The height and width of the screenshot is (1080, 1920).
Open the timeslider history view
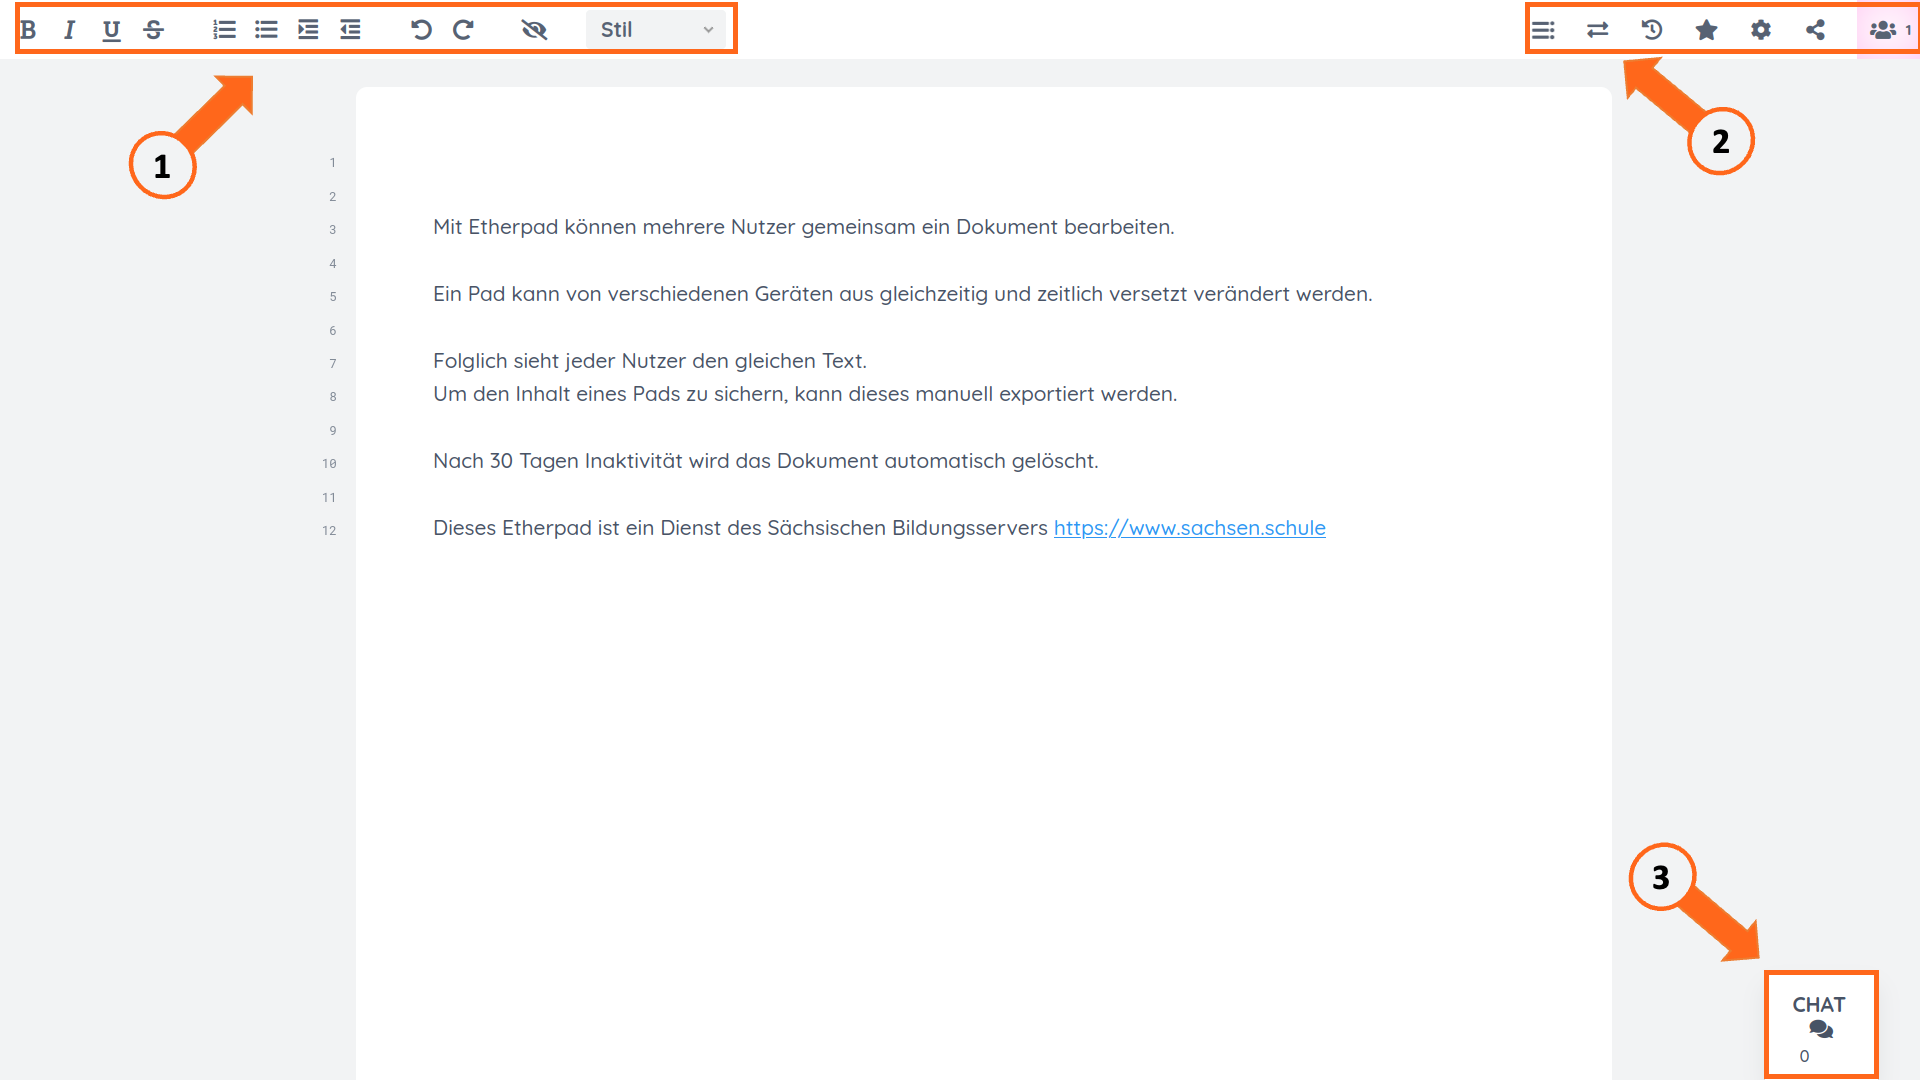[1652, 30]
